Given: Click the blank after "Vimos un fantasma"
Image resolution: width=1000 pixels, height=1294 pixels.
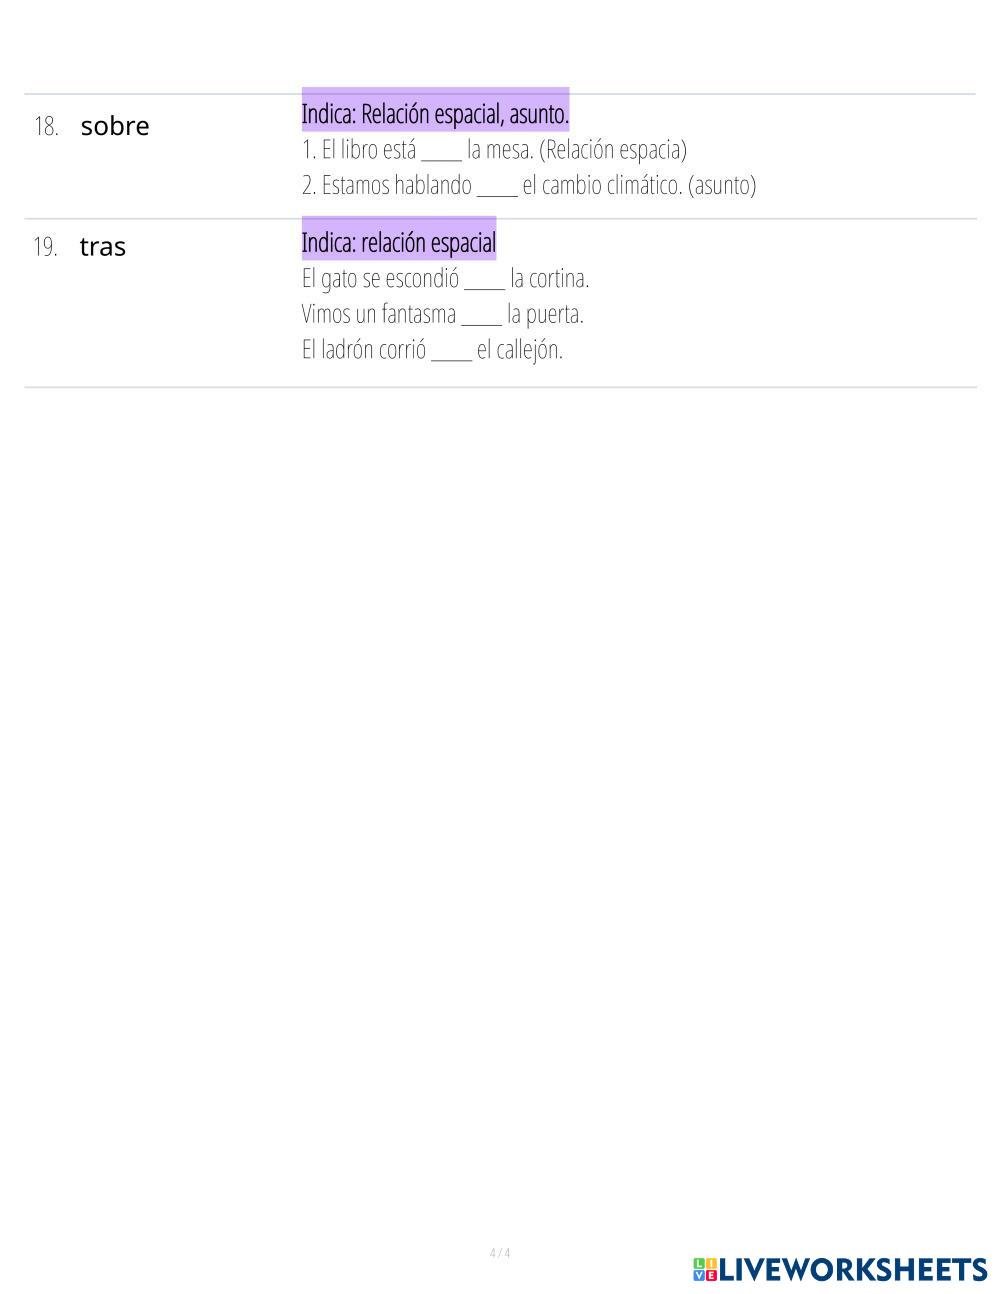Looking at the screenshot, I should tap(481, 315).
